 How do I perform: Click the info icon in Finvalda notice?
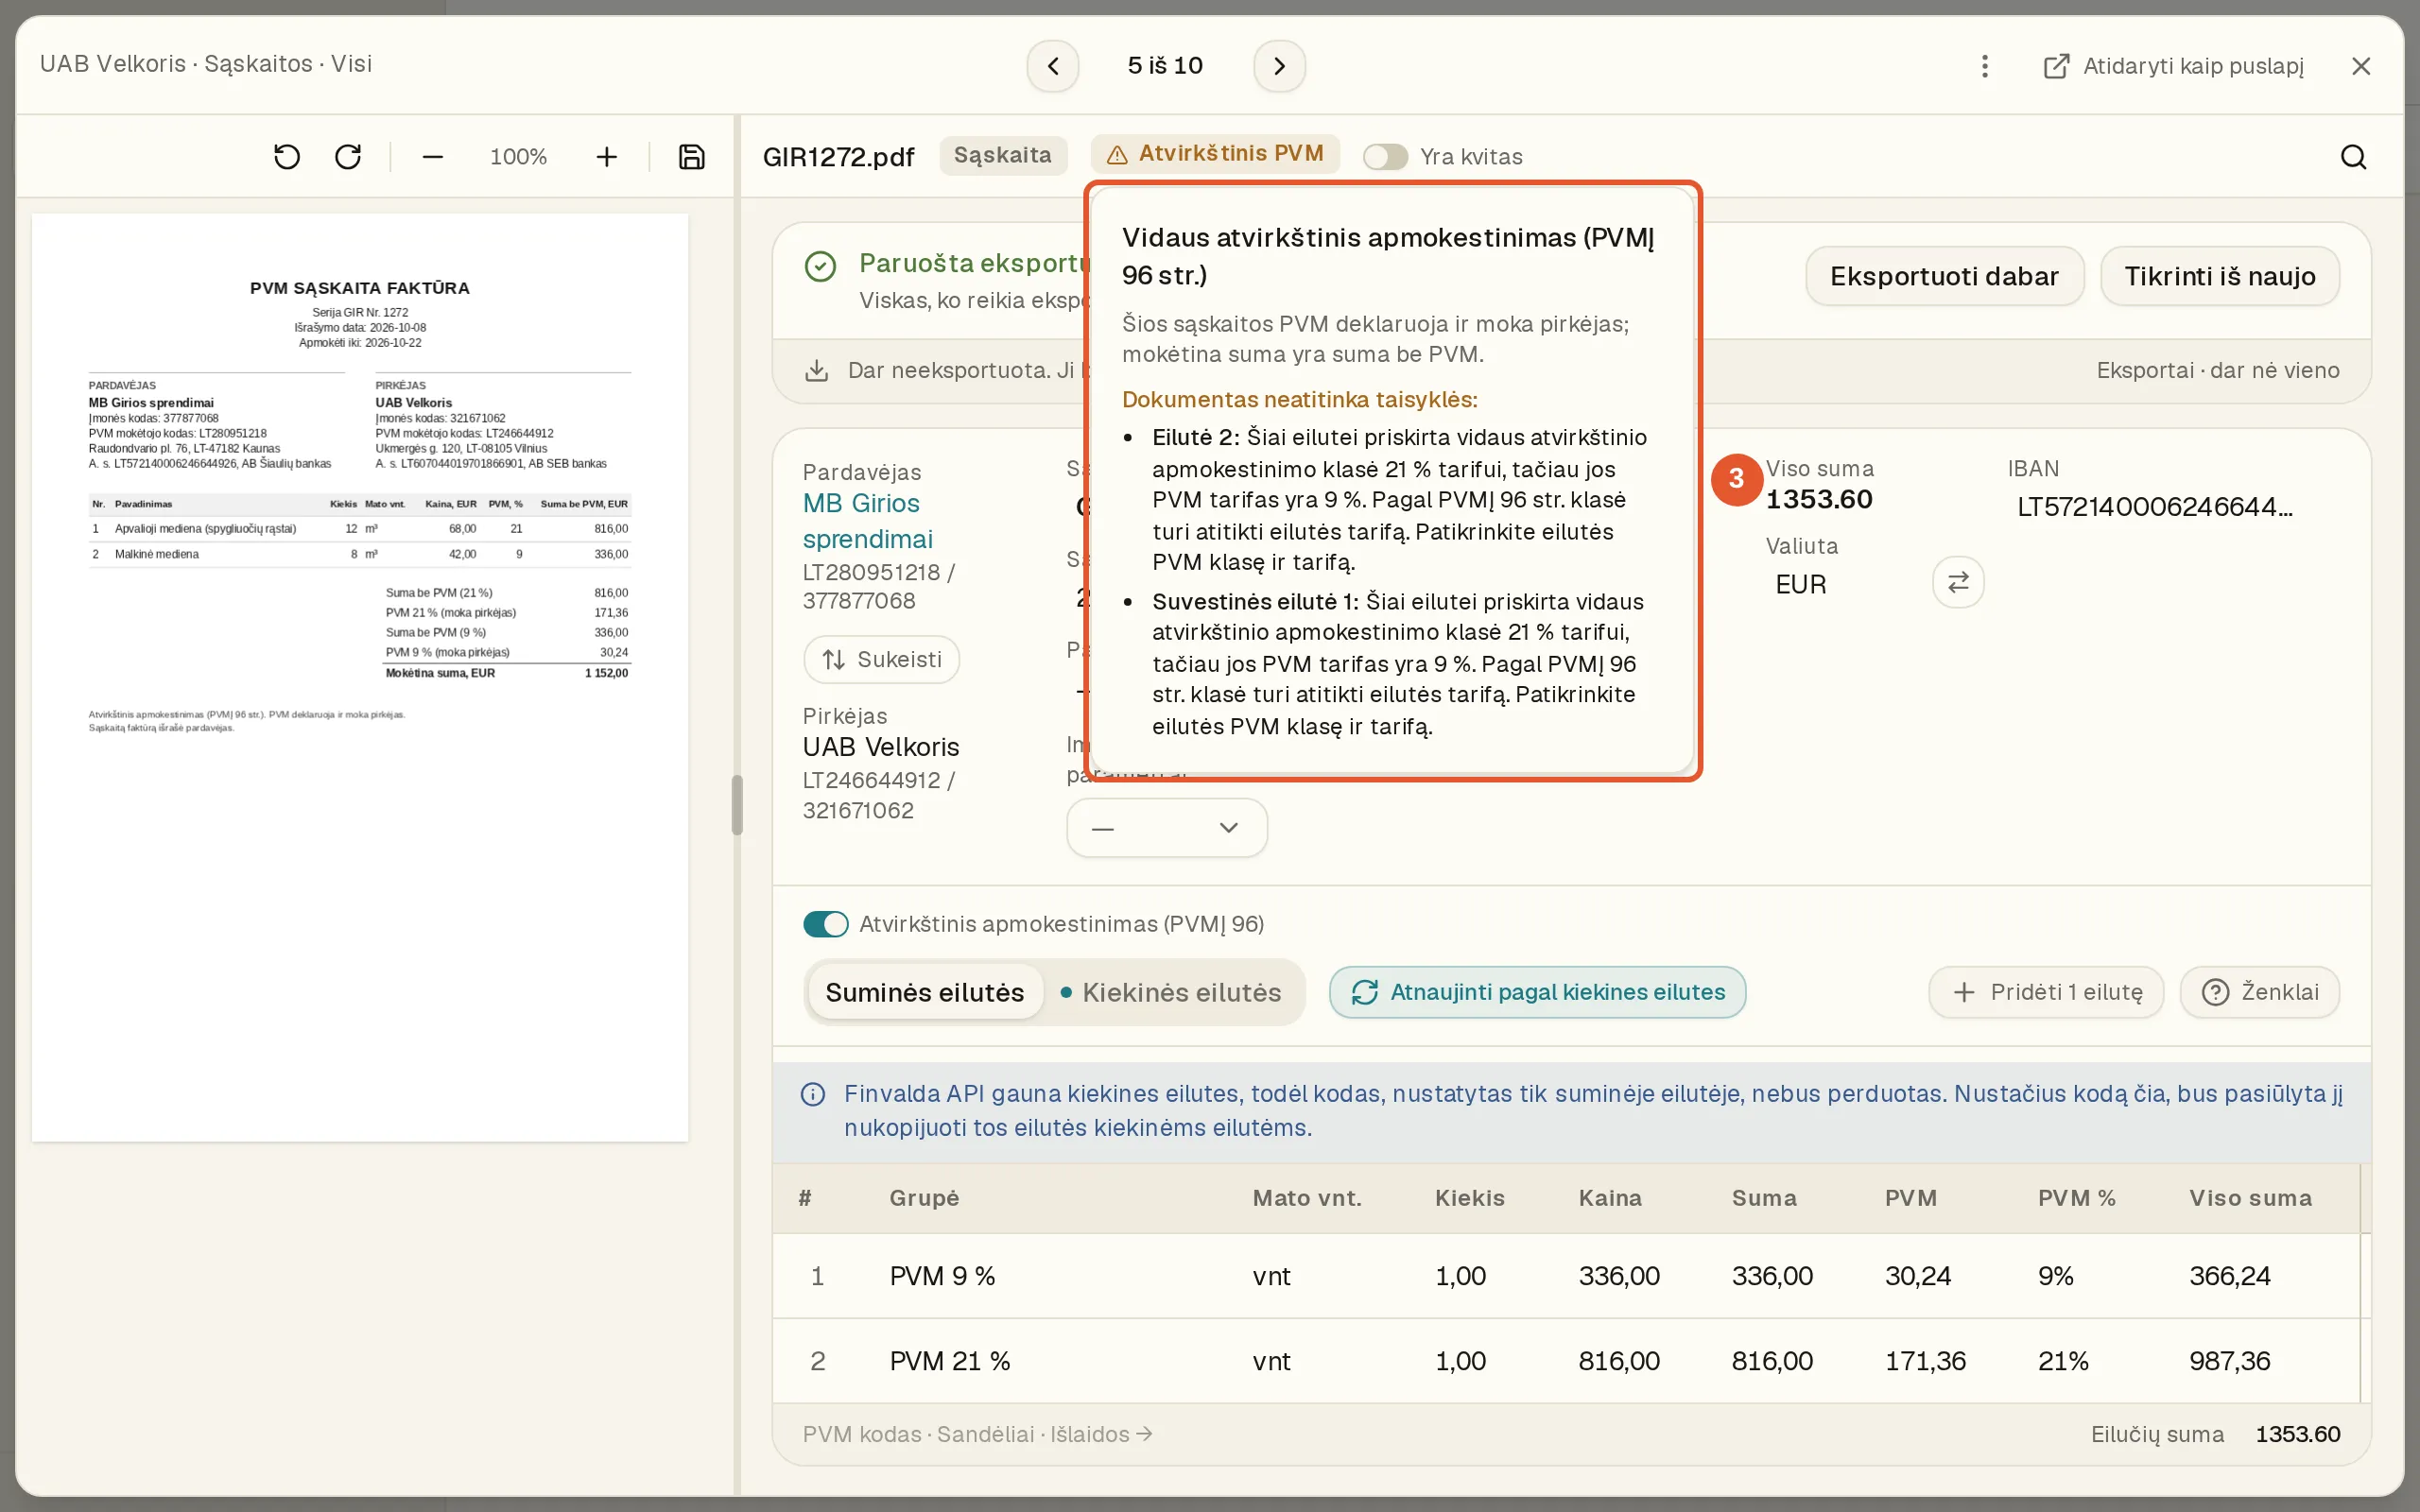click(x=813, y=1095)
